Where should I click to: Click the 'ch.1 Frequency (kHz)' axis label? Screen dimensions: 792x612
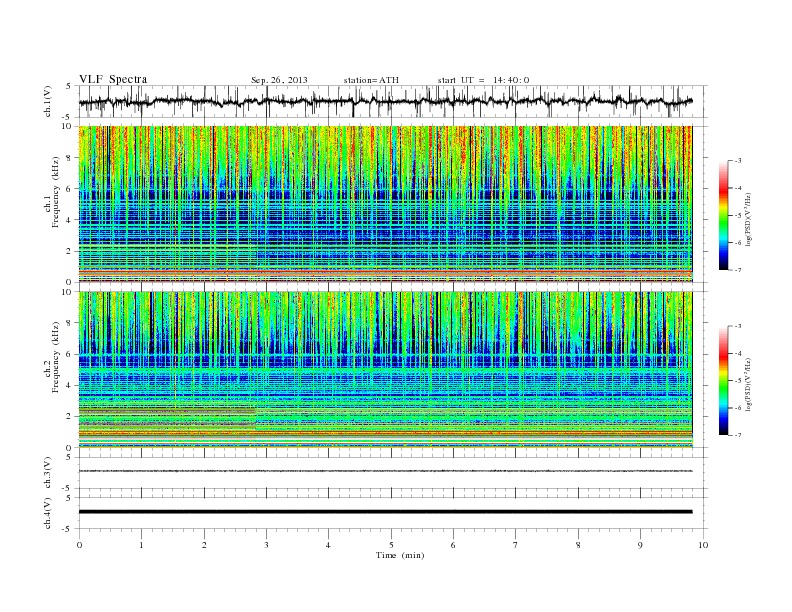pyautogui.click(x=52, y=192)
